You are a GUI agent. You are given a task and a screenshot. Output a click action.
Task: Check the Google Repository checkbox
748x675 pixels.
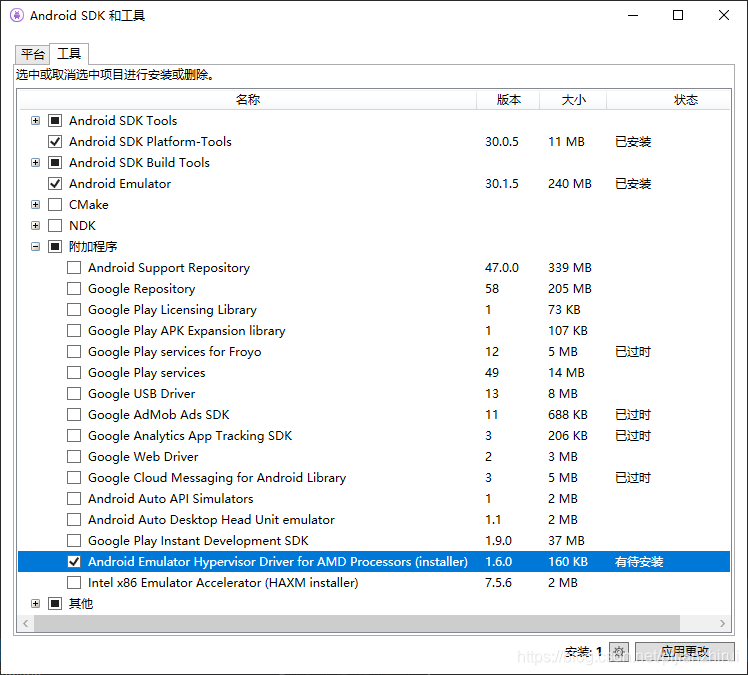[x=74, y=289]
